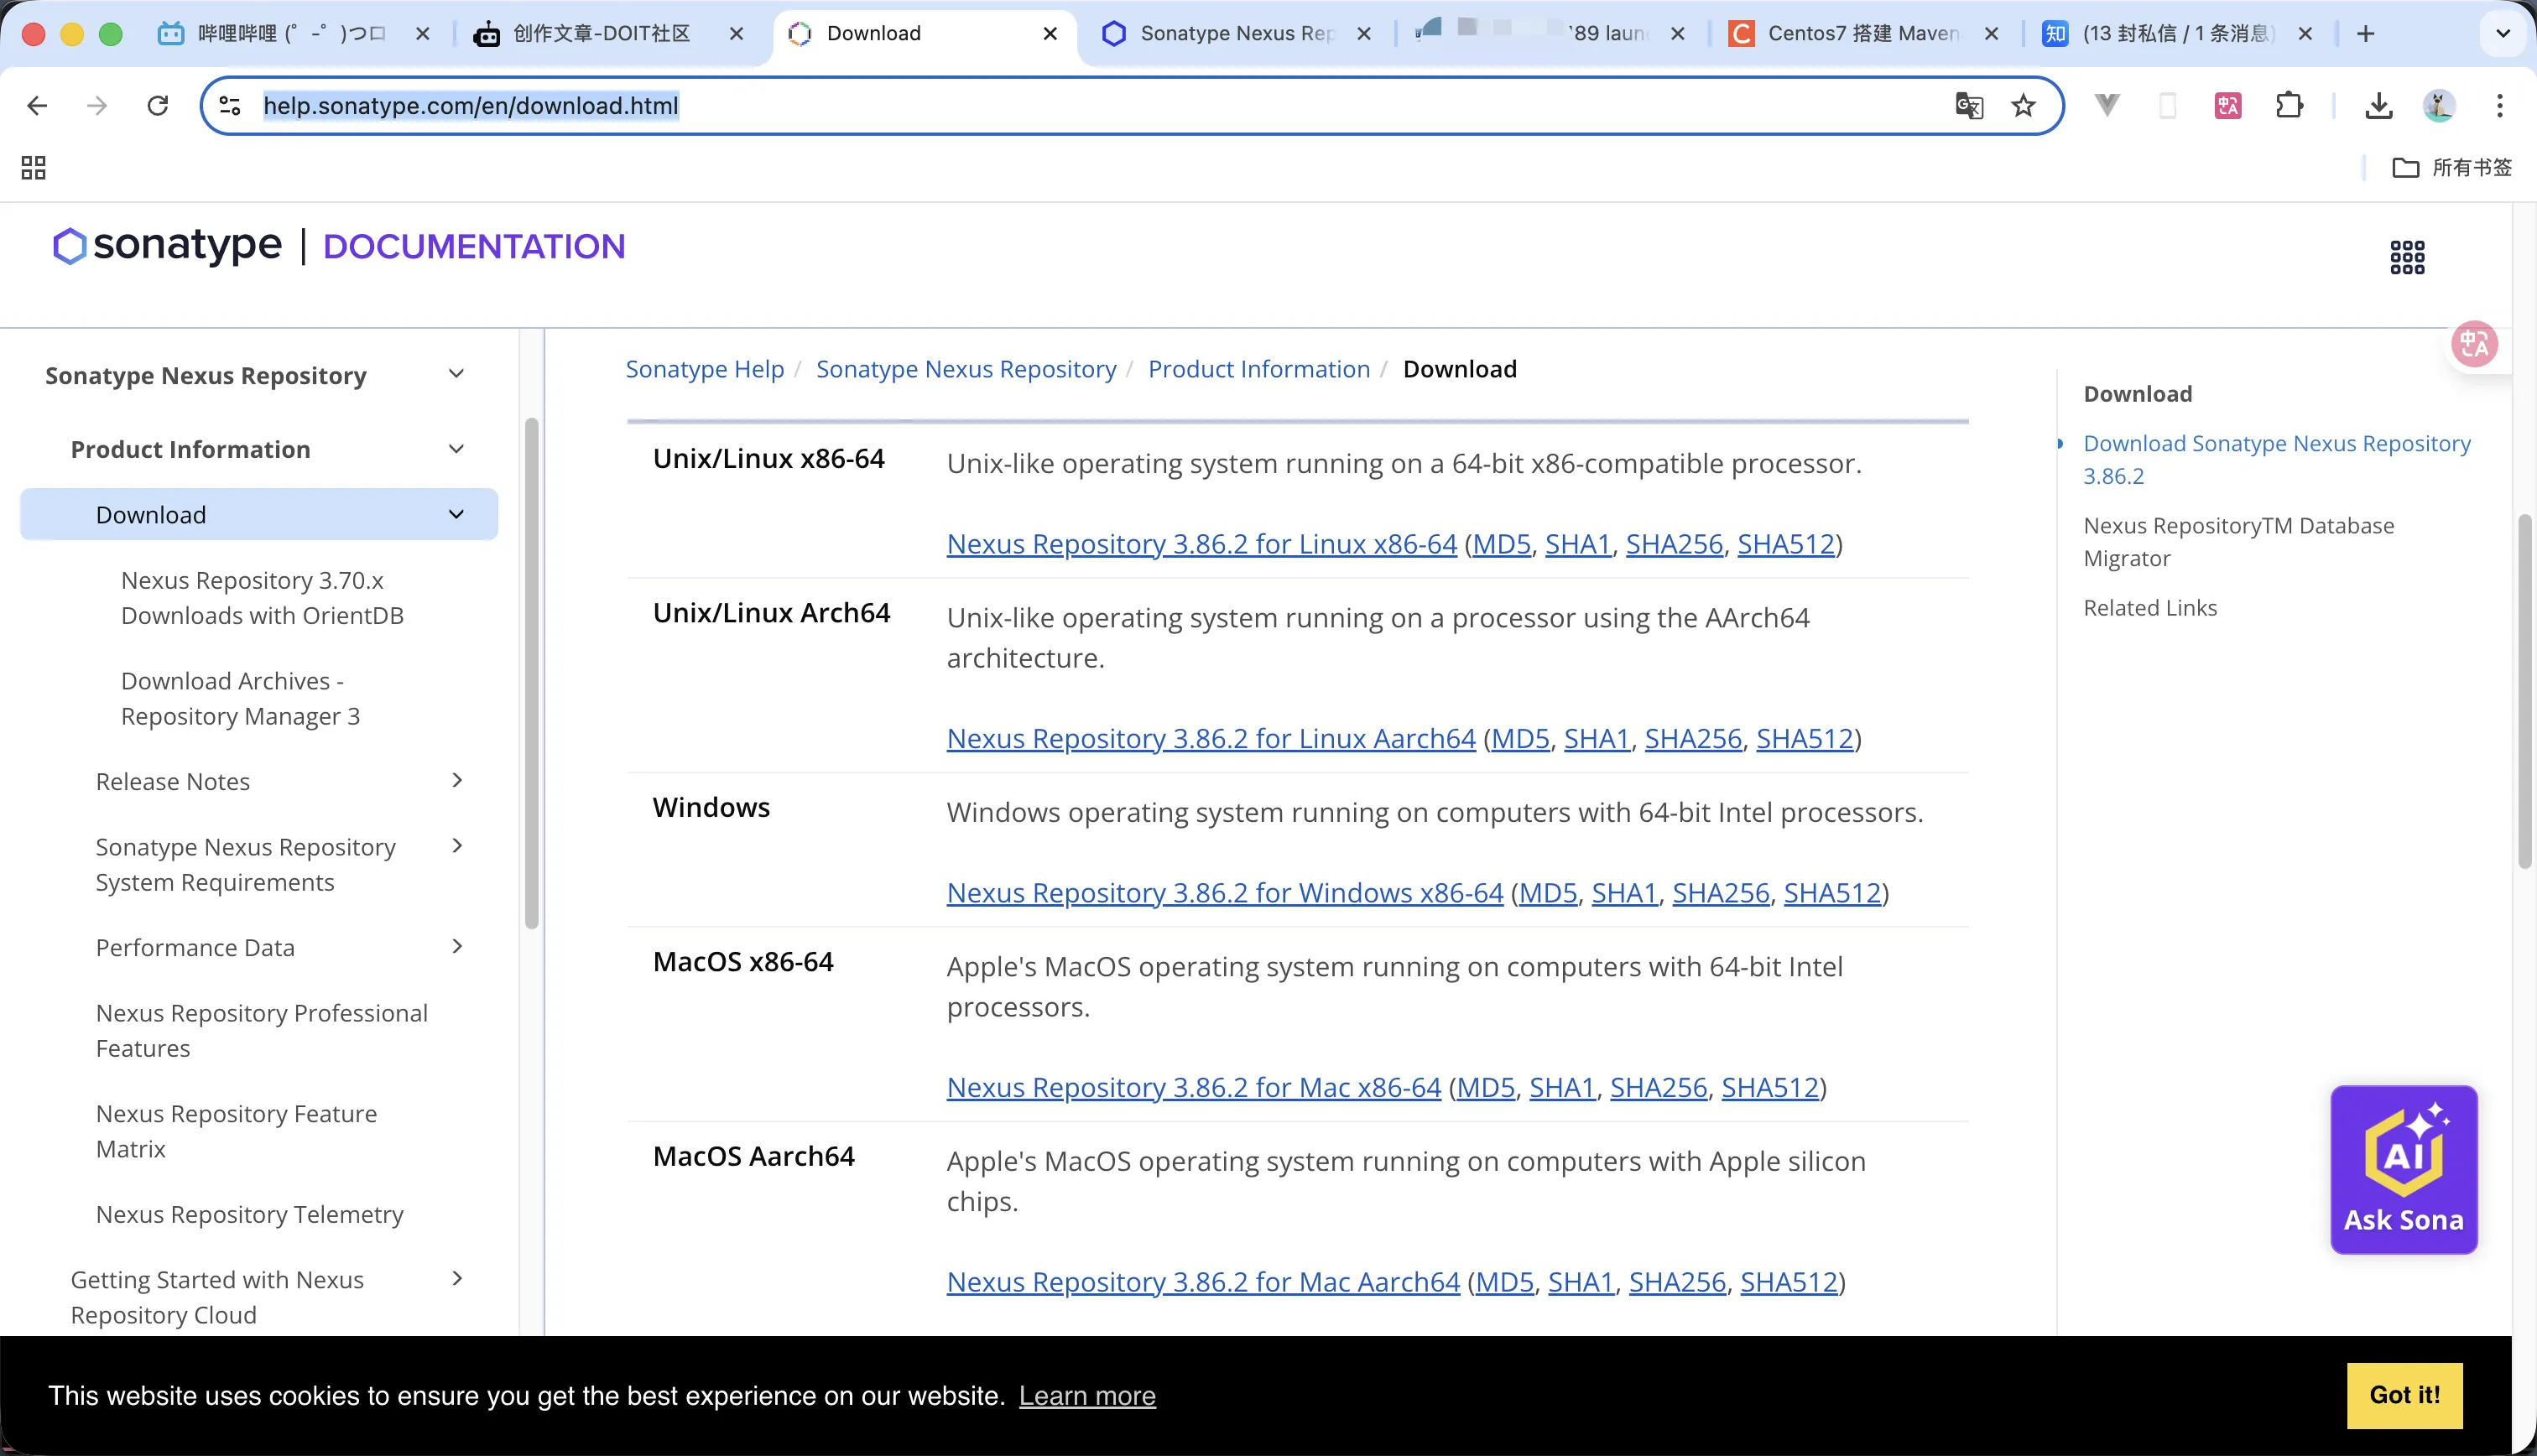Reload the current page
This screenshot has width=2537, height=1456.
[x=158, y=105]
